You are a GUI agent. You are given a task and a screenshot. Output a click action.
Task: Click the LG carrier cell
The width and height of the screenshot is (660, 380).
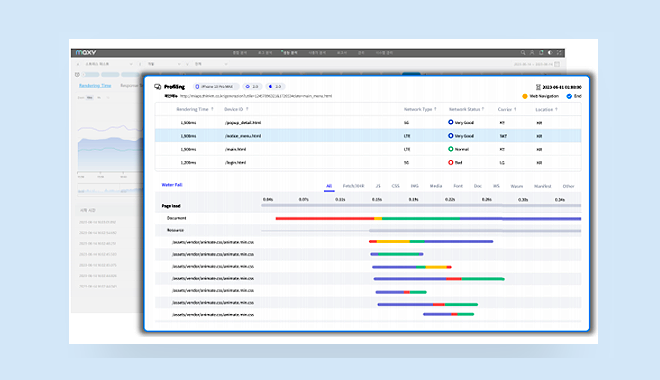click(502, 162)
